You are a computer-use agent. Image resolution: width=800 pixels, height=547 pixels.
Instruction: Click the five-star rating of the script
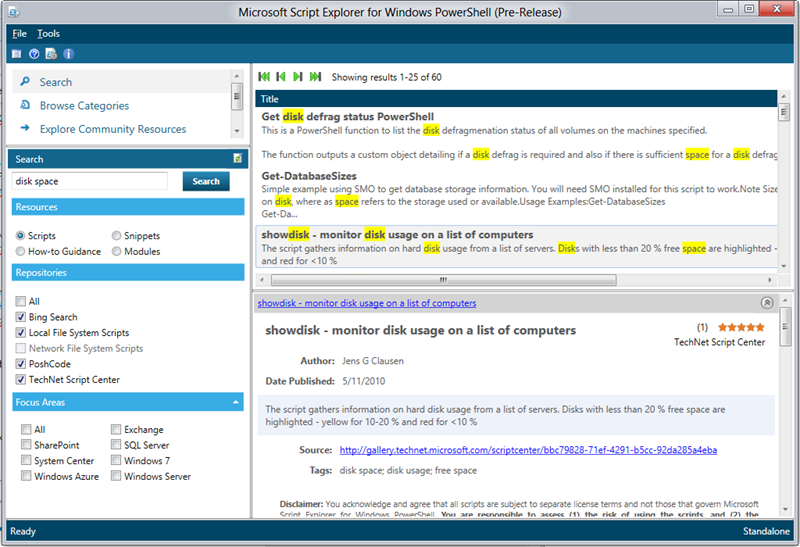tap(741, 328)
